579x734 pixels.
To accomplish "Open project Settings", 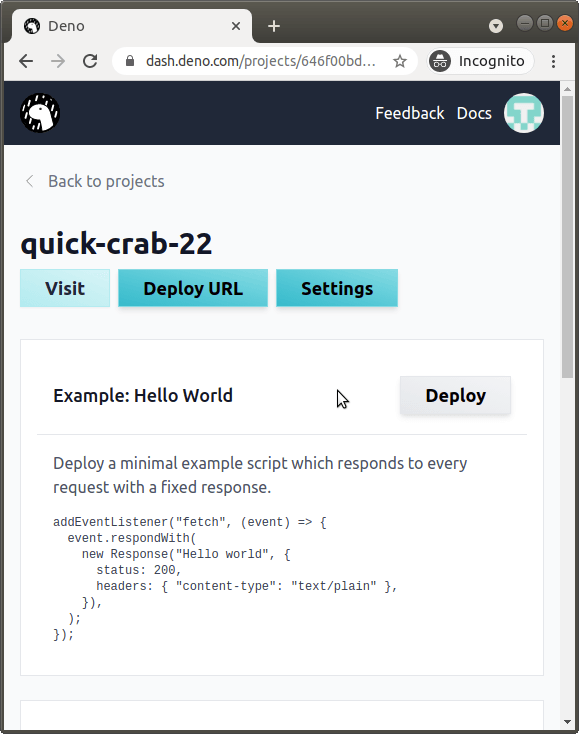I will coord(337,288).
